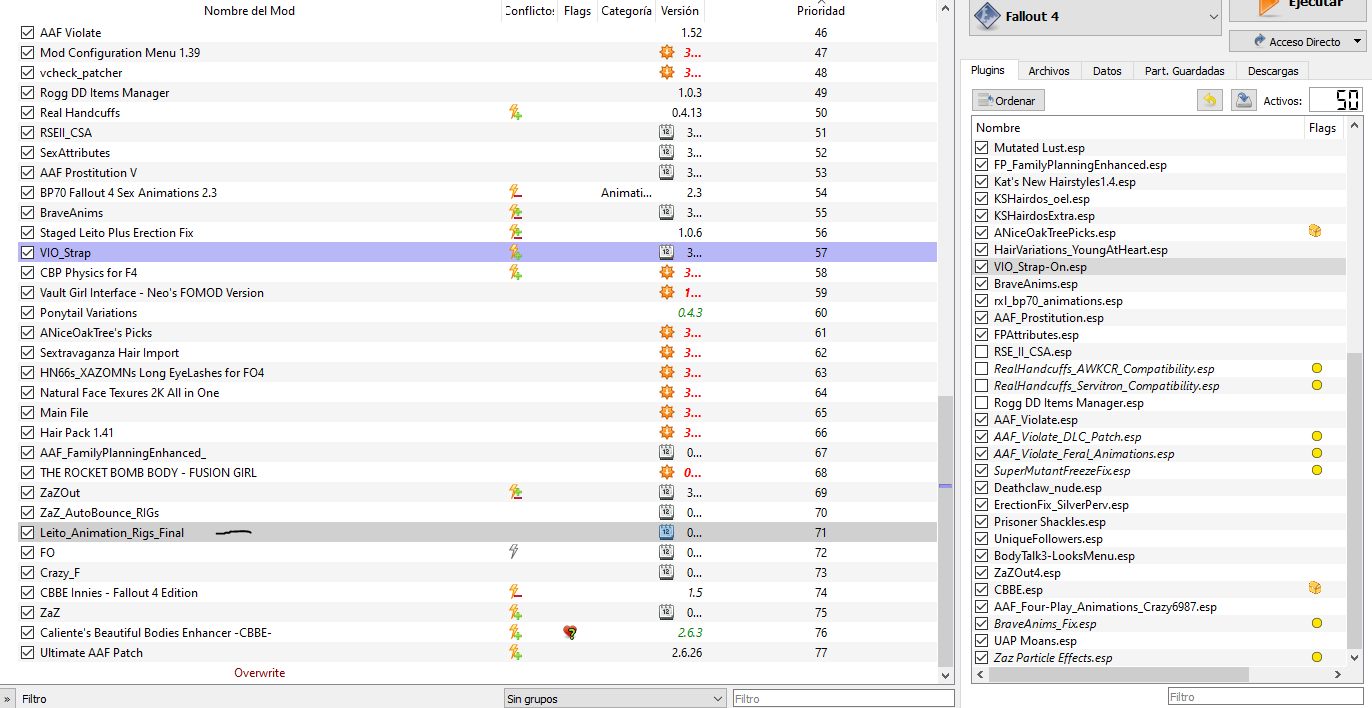This screenshot has height=708, width=1372.
Task: Disable the Ponytail Variations mod checkbox
Action: [27, 313]
